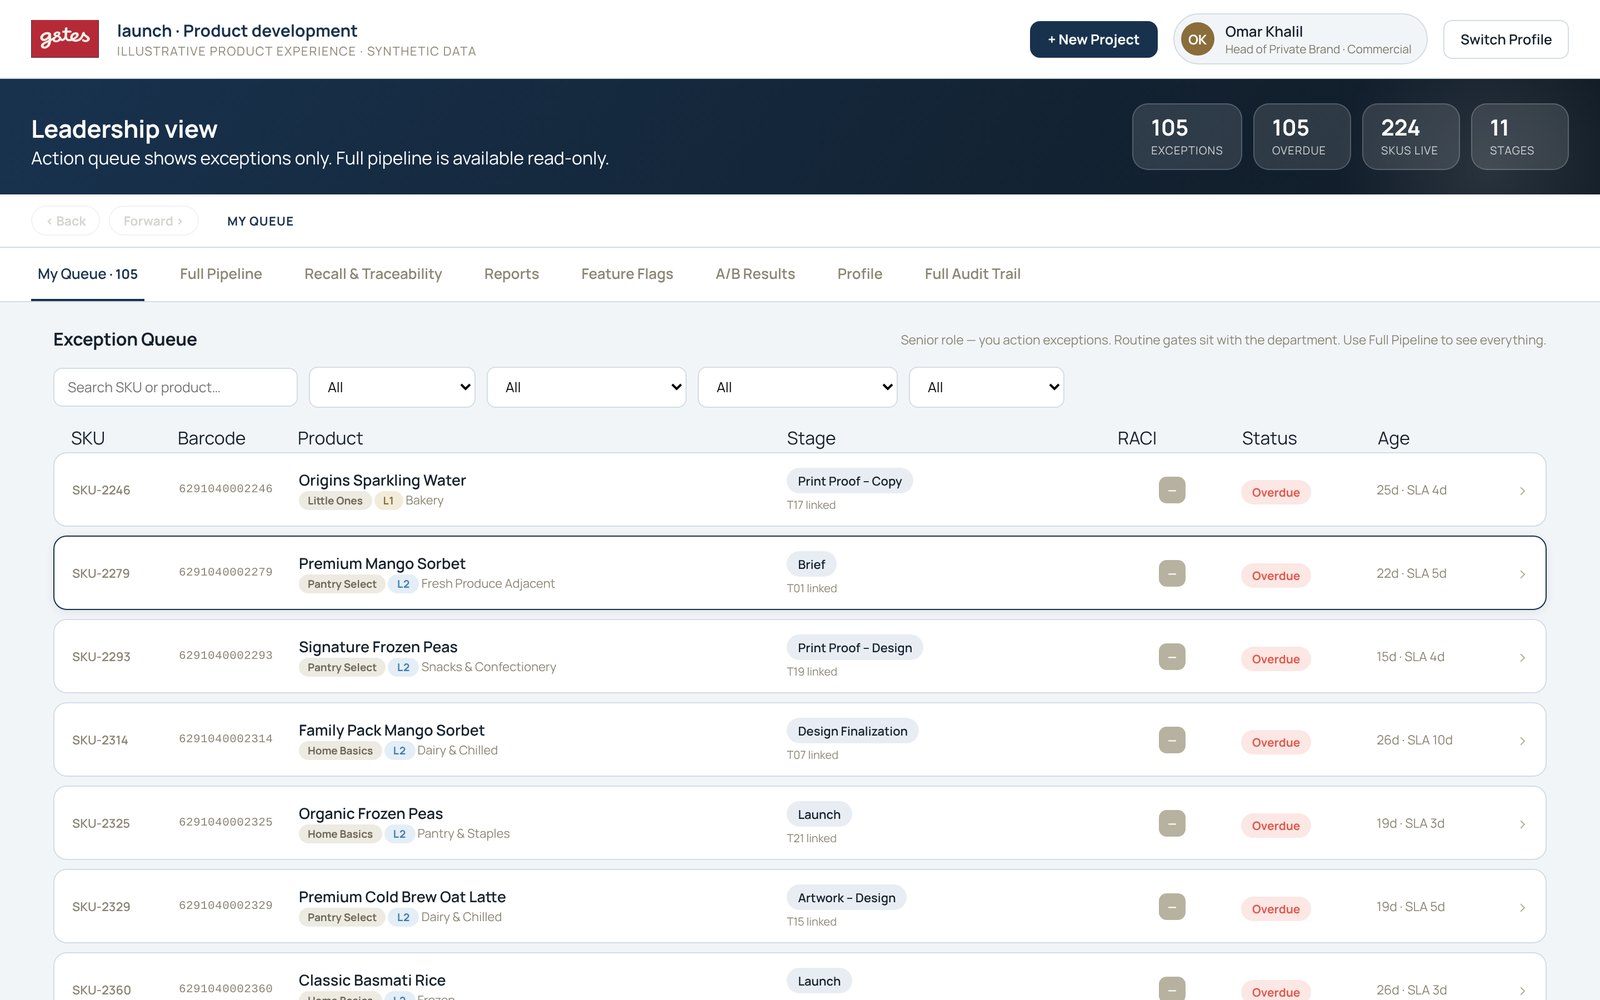1600x1000 pixels.
Task: Open RACI badge for Premium Mango Sorbet
Action: (x=1172, y=574)
